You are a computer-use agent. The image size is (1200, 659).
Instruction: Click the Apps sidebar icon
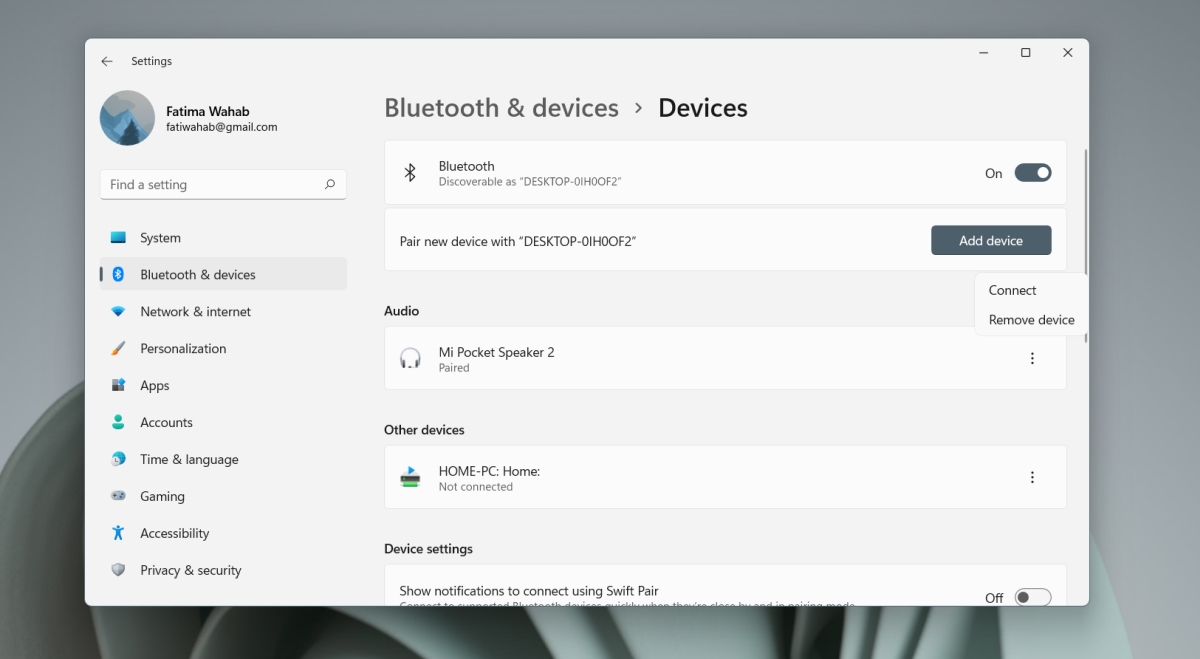point(118,385)
